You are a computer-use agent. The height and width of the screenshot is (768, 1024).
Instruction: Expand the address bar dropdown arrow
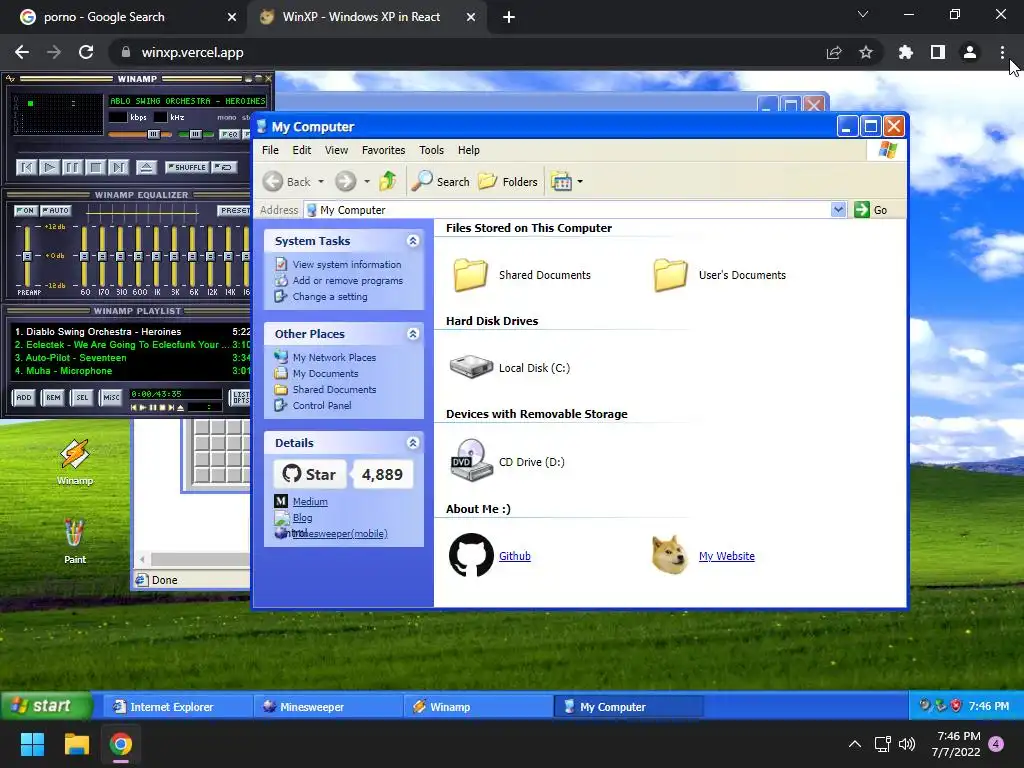839,210
